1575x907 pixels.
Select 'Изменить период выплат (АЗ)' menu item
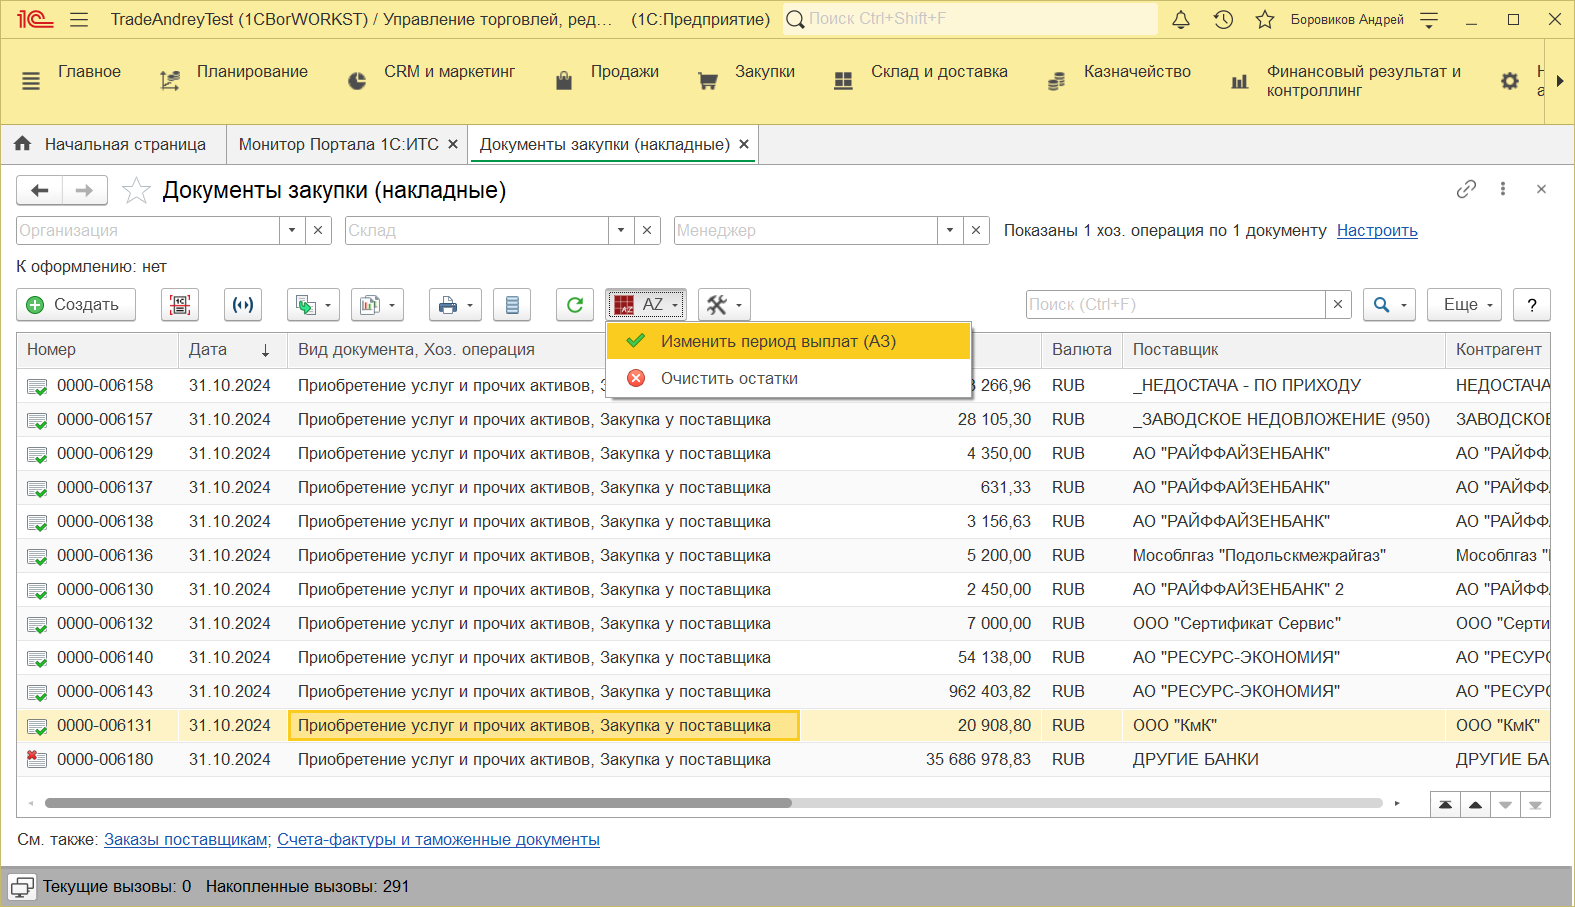click(x=778, y=341)
